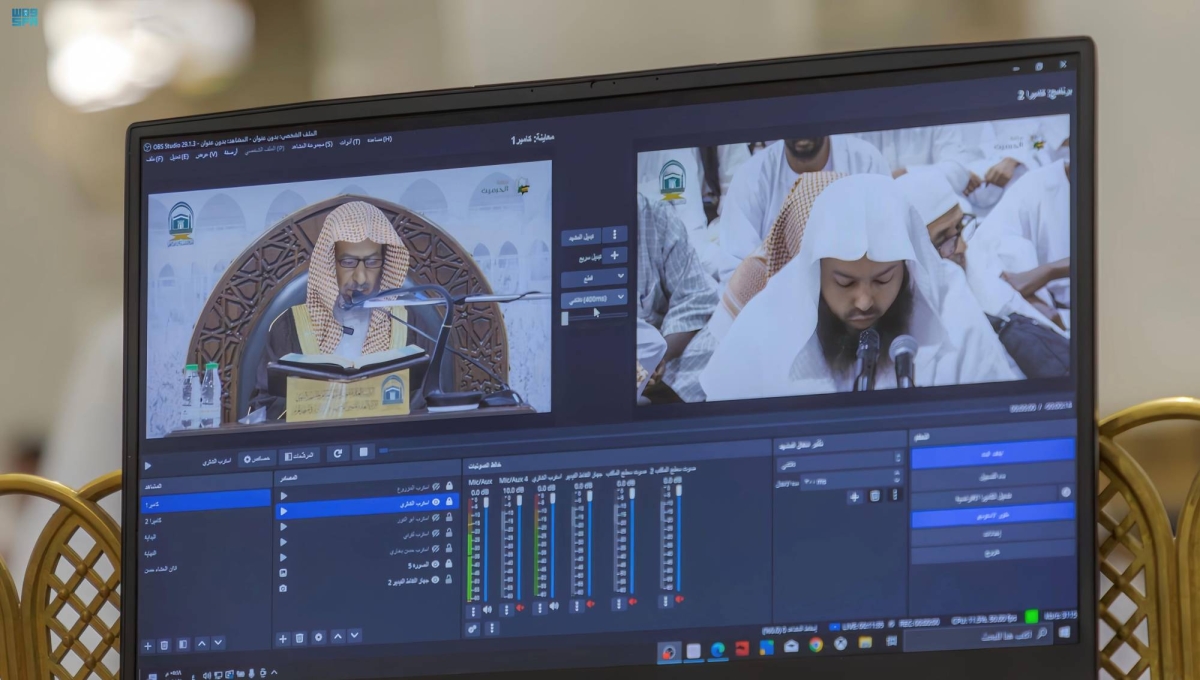The width and height of the screenshot is (1200, 680).
Task: Open advanced audio properties gears icon
Action: point(472,628)
